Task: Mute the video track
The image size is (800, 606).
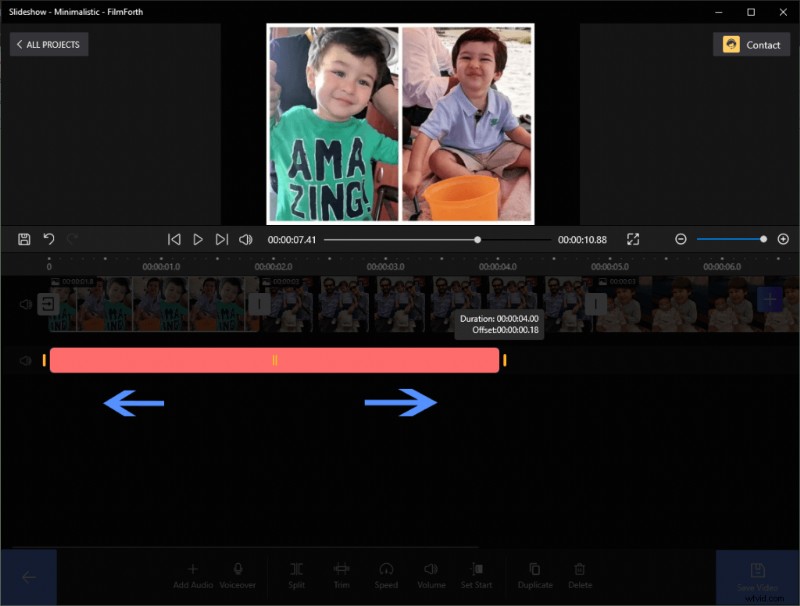Action: point(25,301)
